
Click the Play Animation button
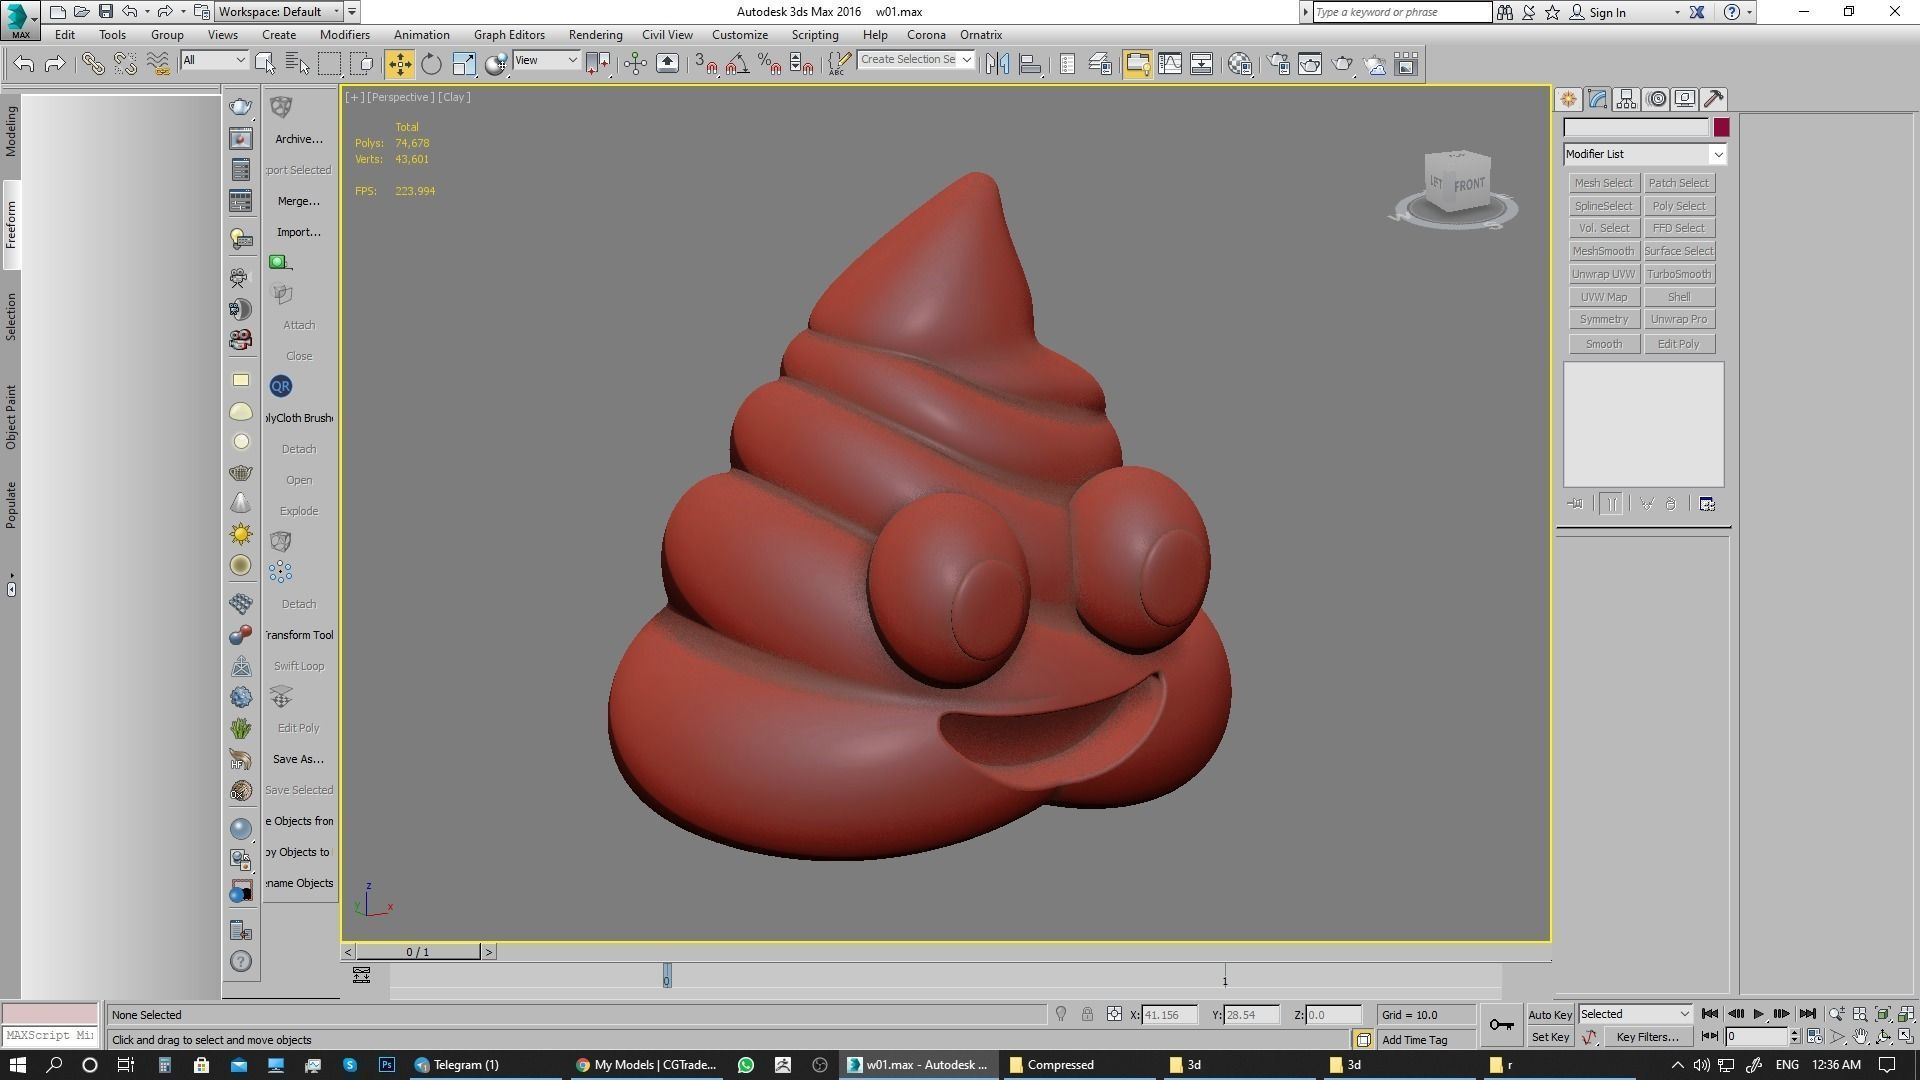1759,1014
